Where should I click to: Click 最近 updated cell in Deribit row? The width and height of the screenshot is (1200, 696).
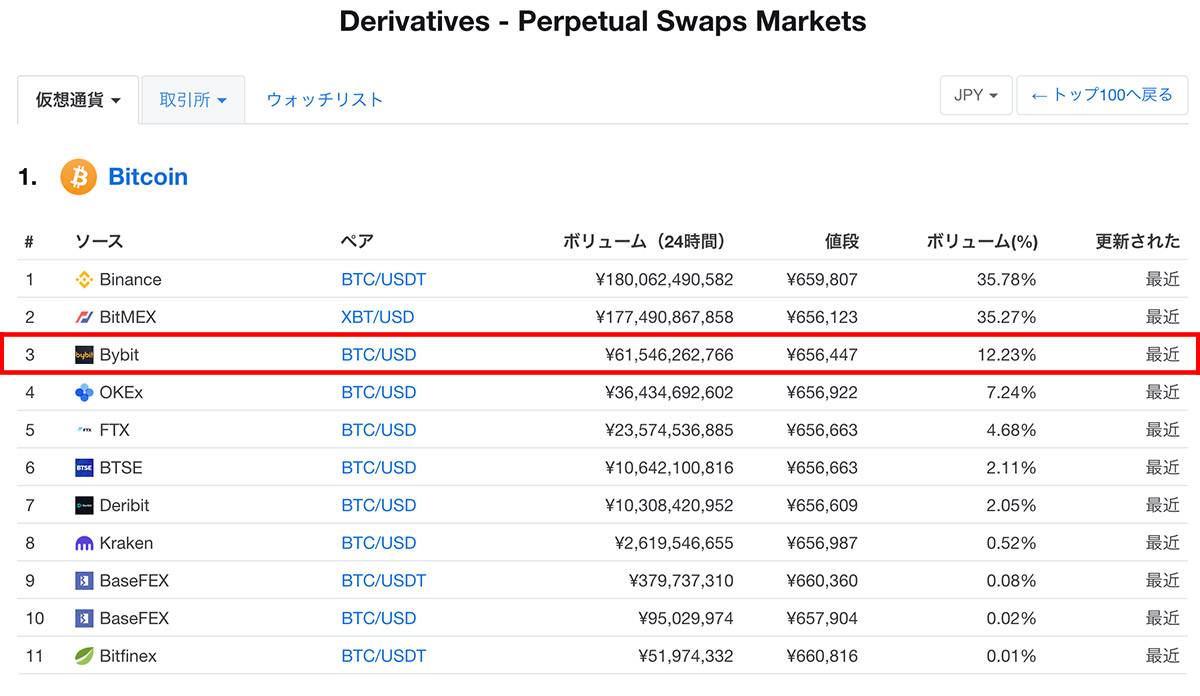click(1163, 506)
